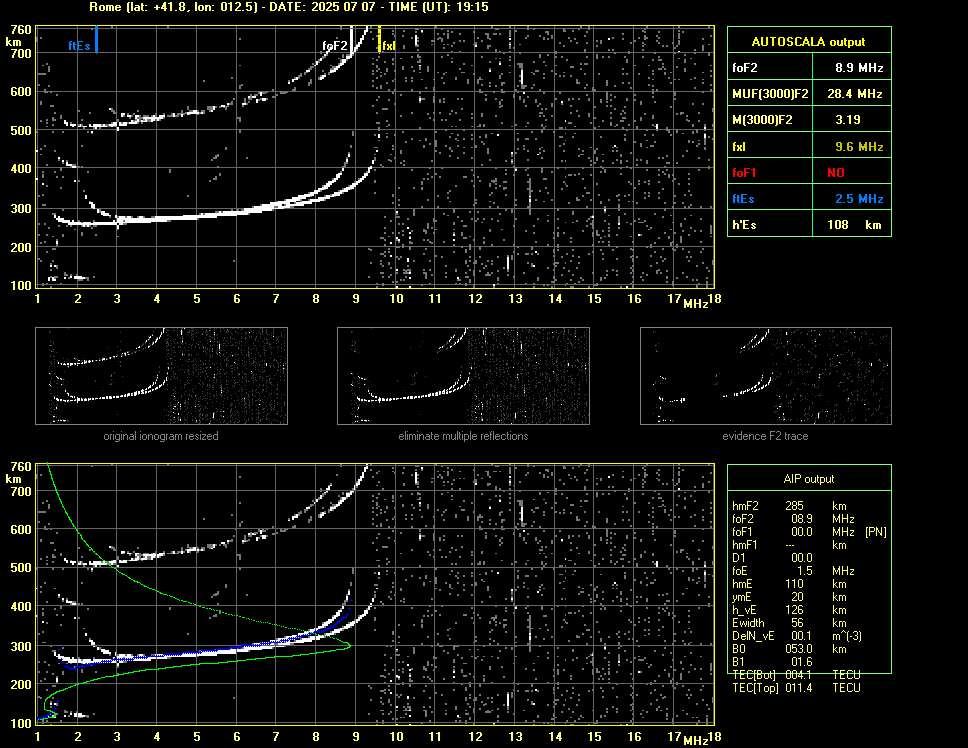Click the 'AUTOSCALA output' table heading
Viewport: 968px width, 748px height.
point(808,42)
